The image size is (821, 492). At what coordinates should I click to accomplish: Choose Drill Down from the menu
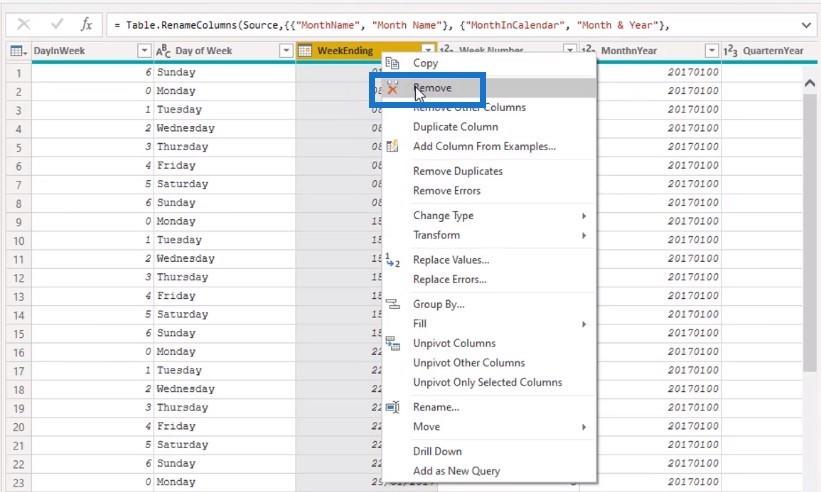click(x=489, y=451)
